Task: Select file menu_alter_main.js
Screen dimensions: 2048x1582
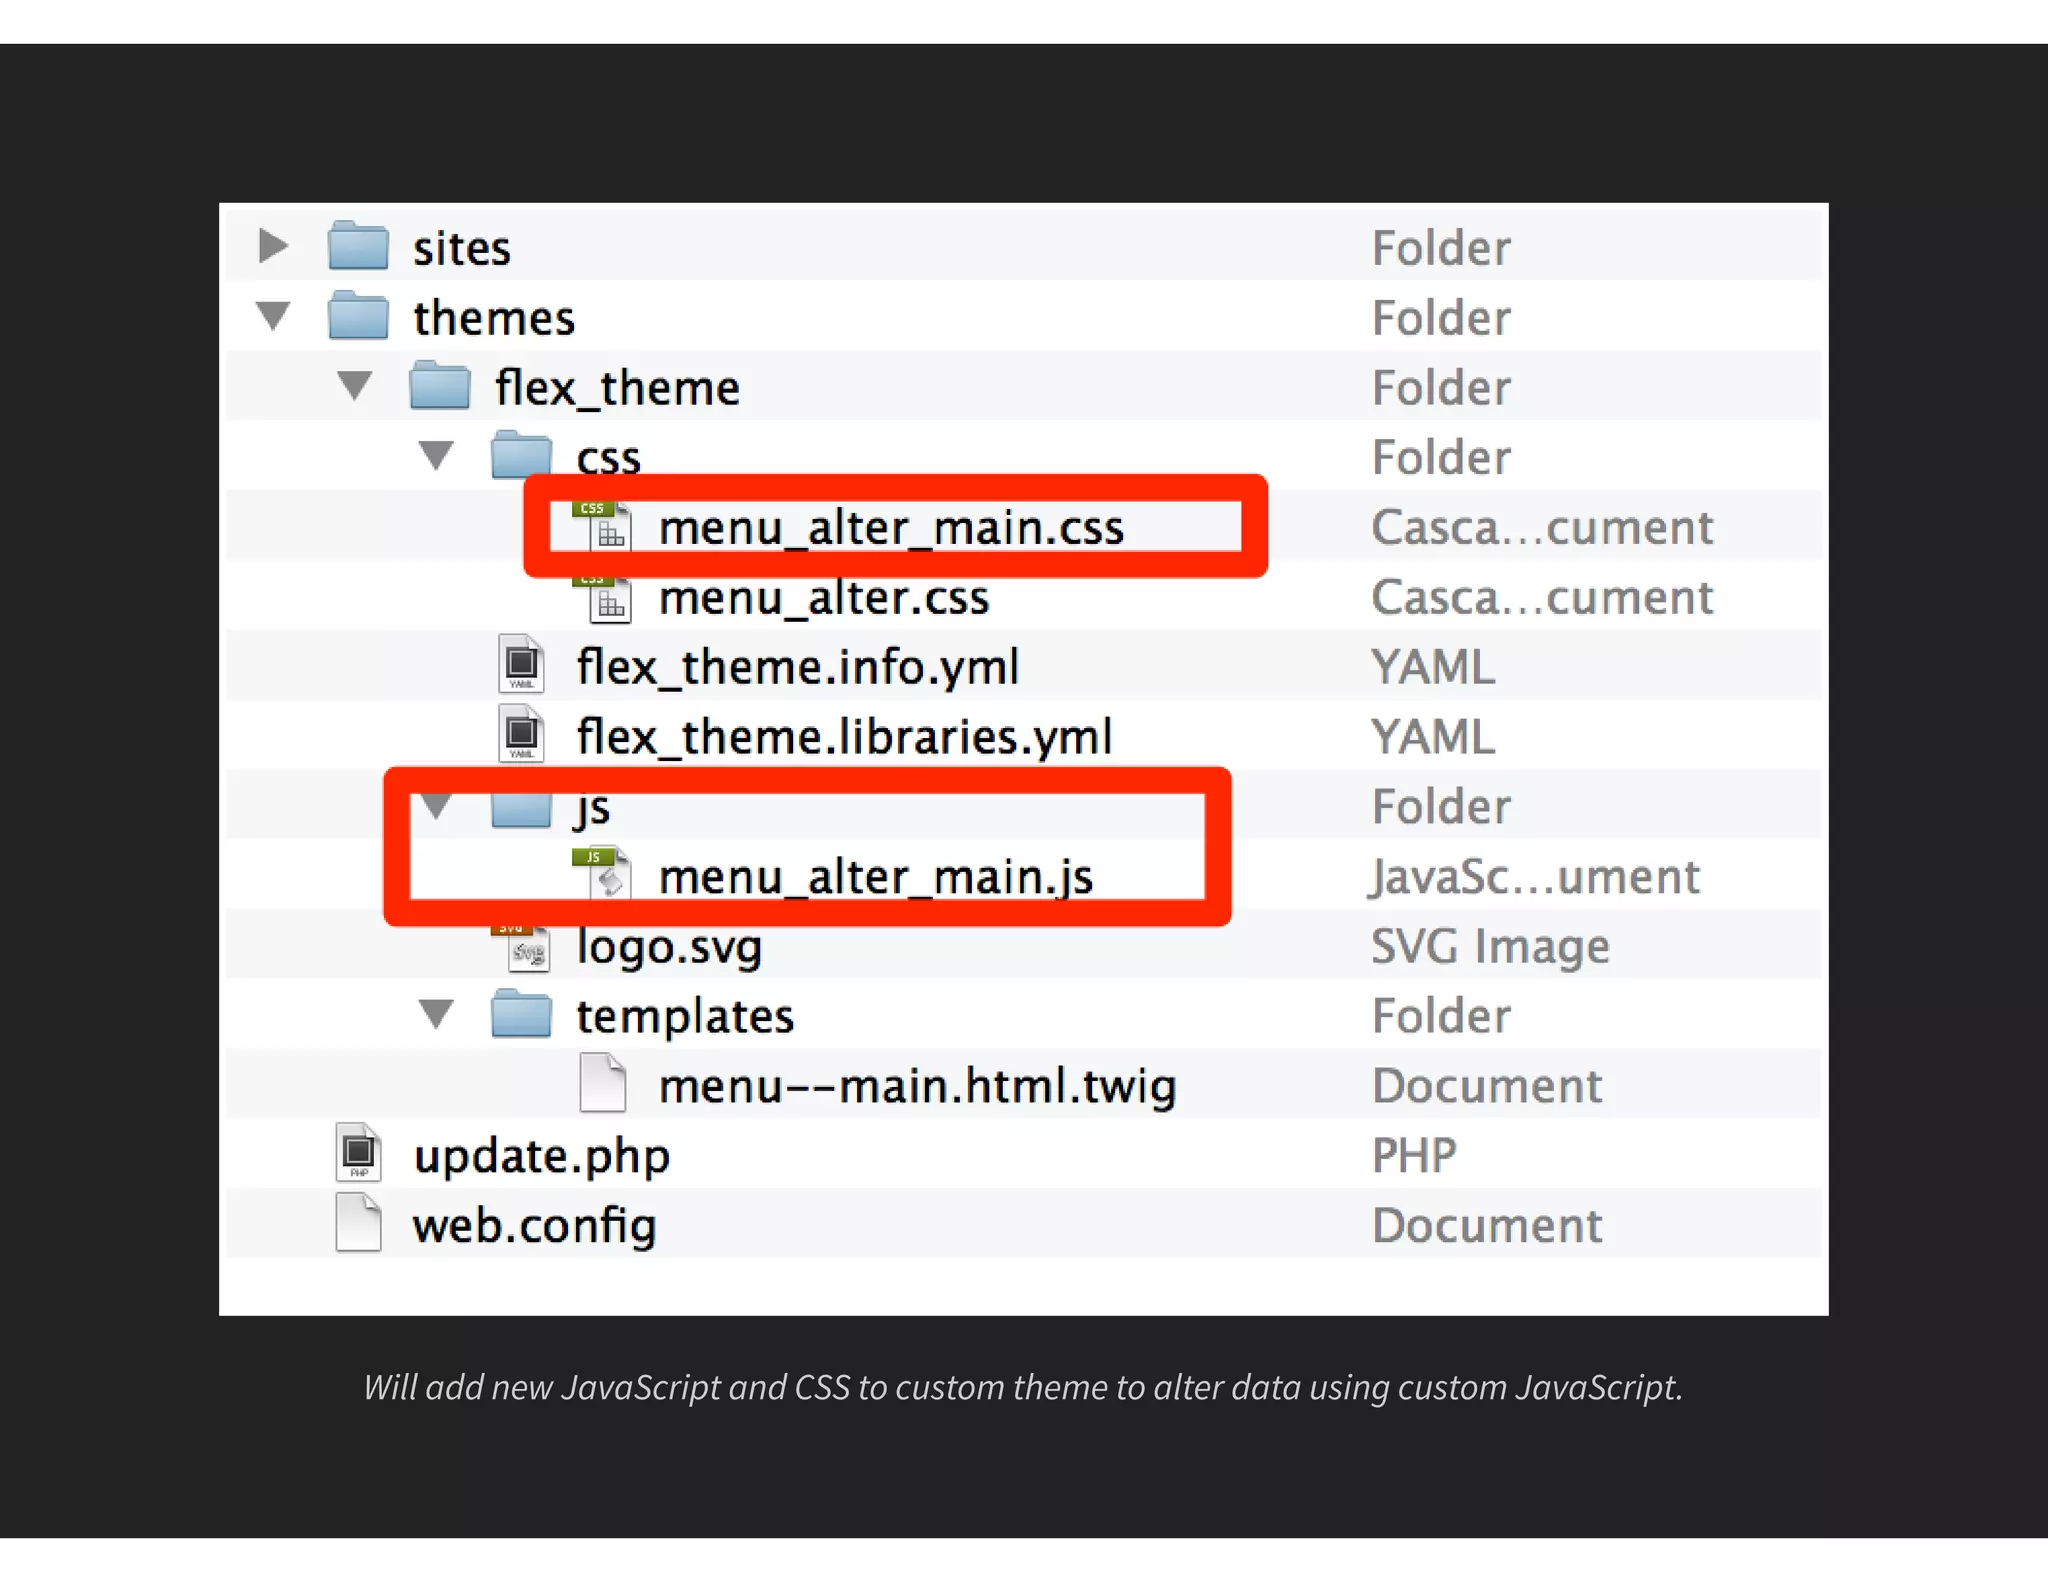Action: click(x=876, y=877)
